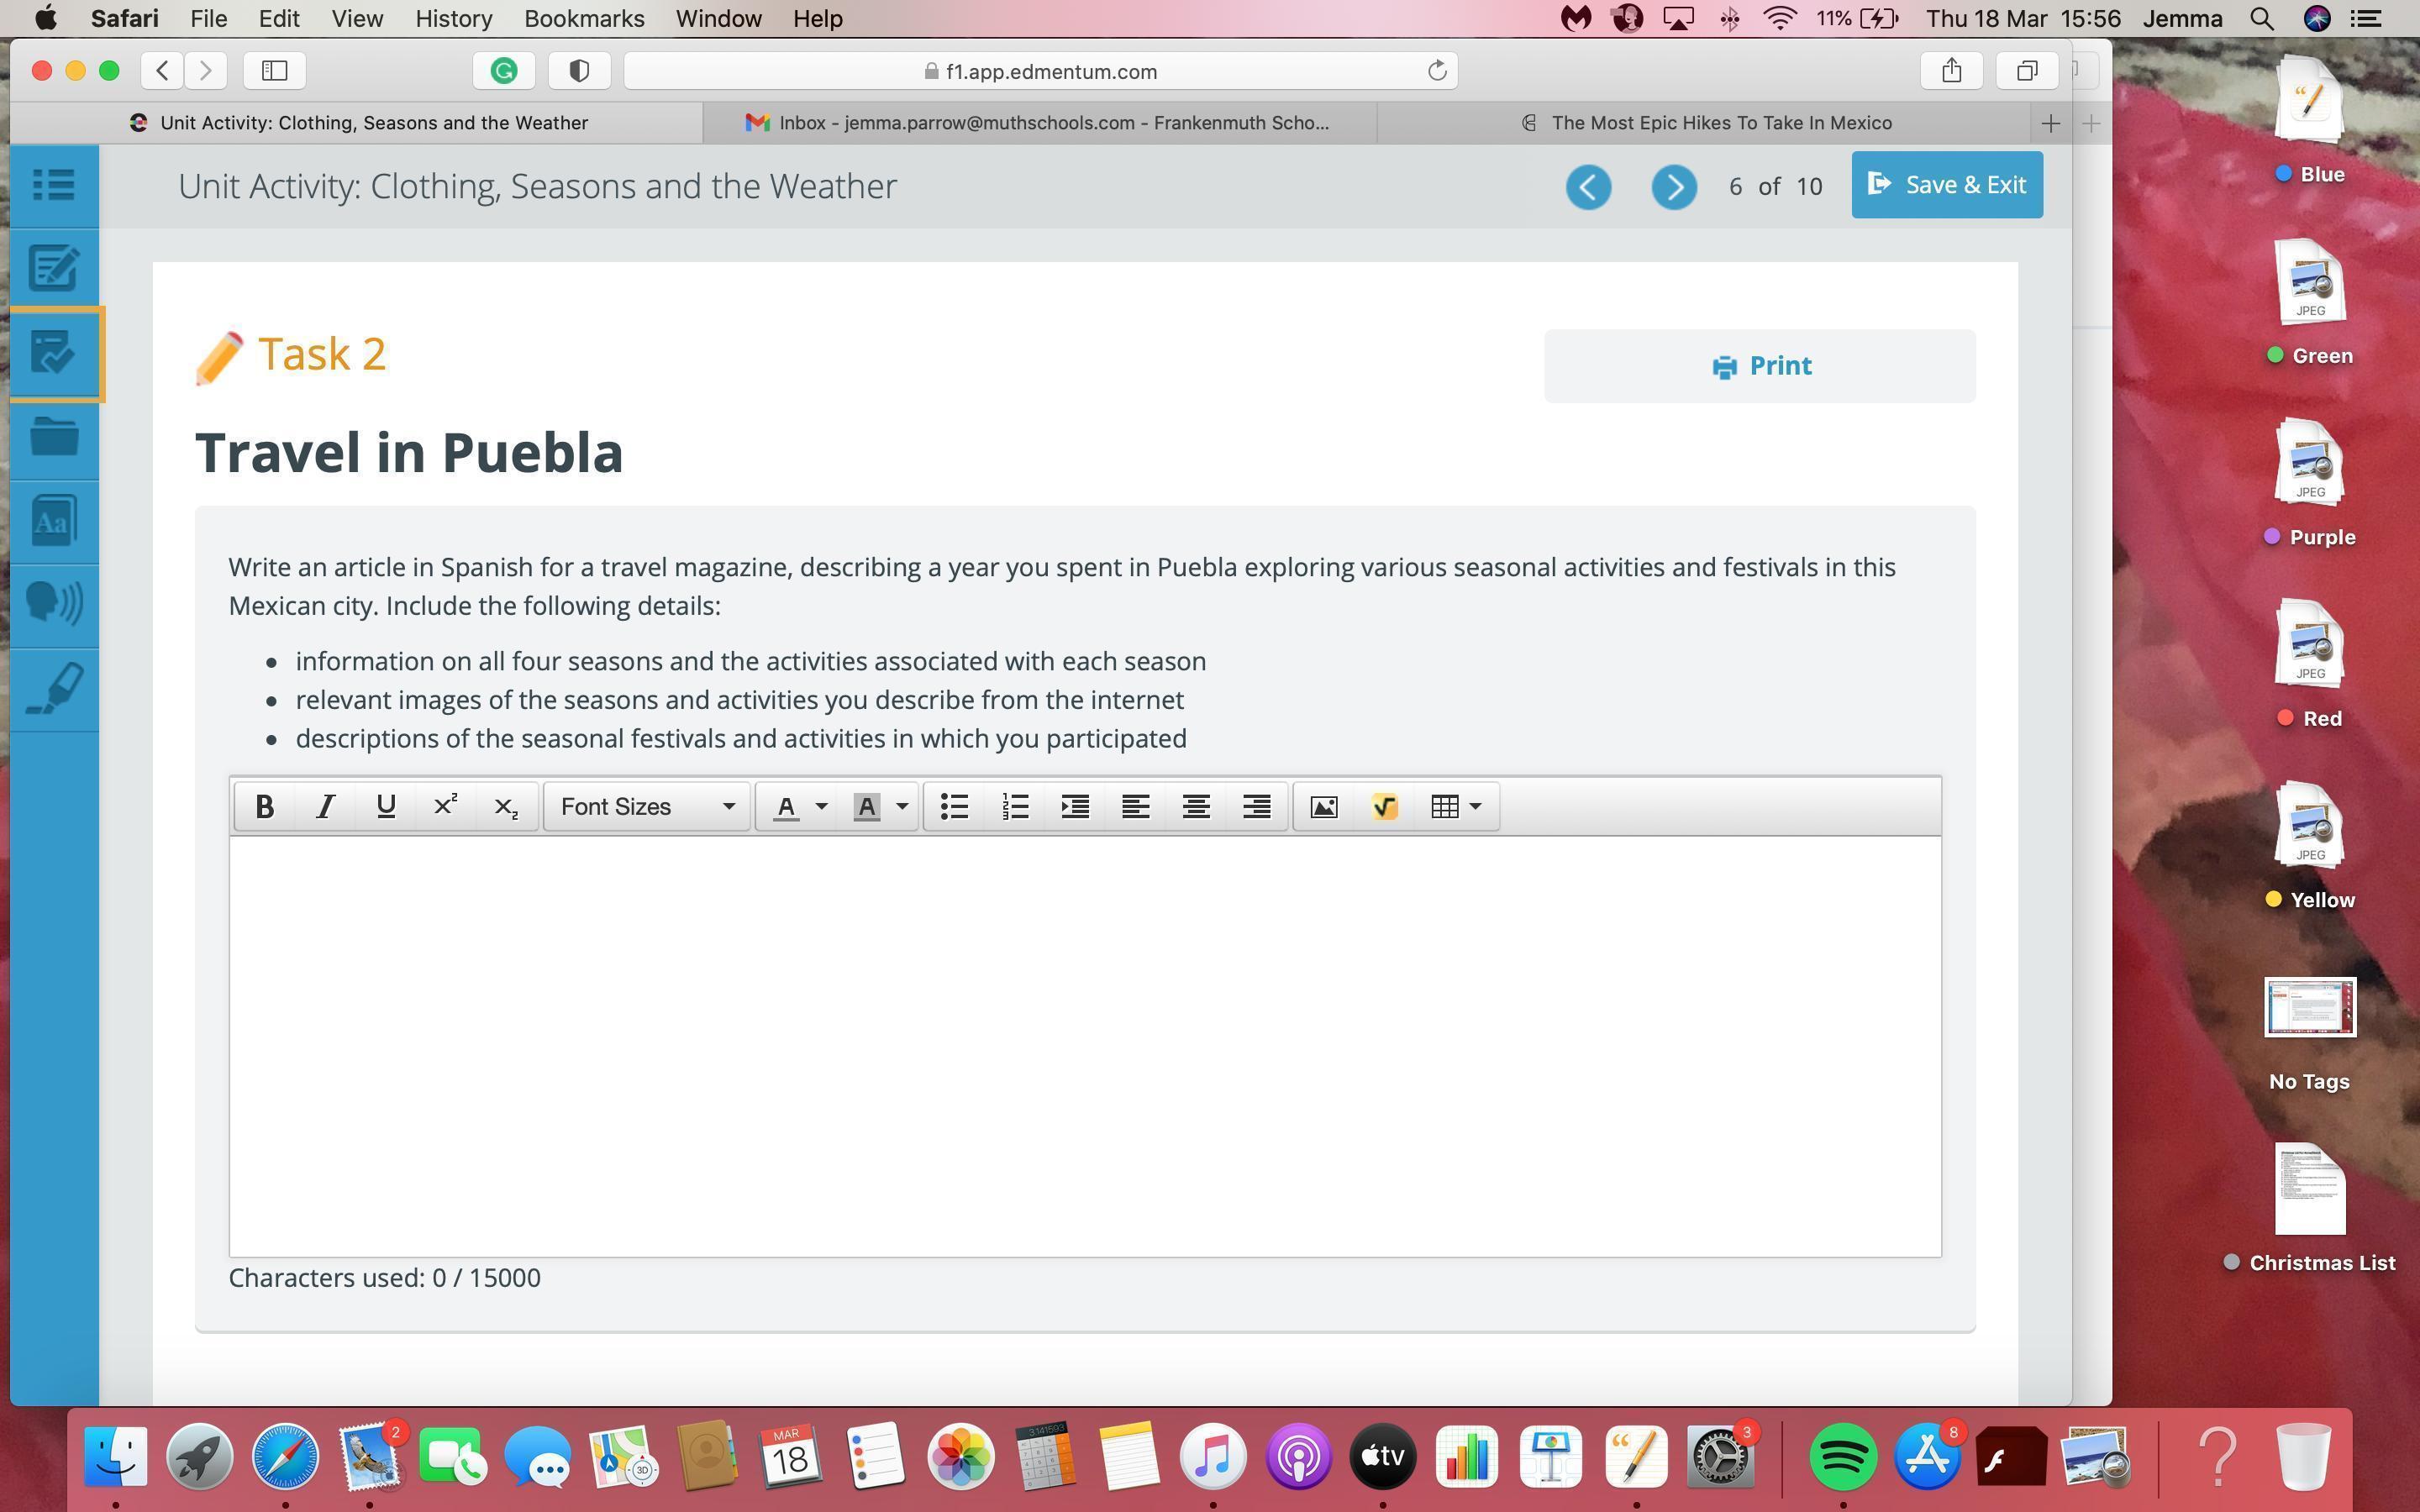Center align the text
This screenshot has height=1512, width=2420.
click(x=1196, y=807)
